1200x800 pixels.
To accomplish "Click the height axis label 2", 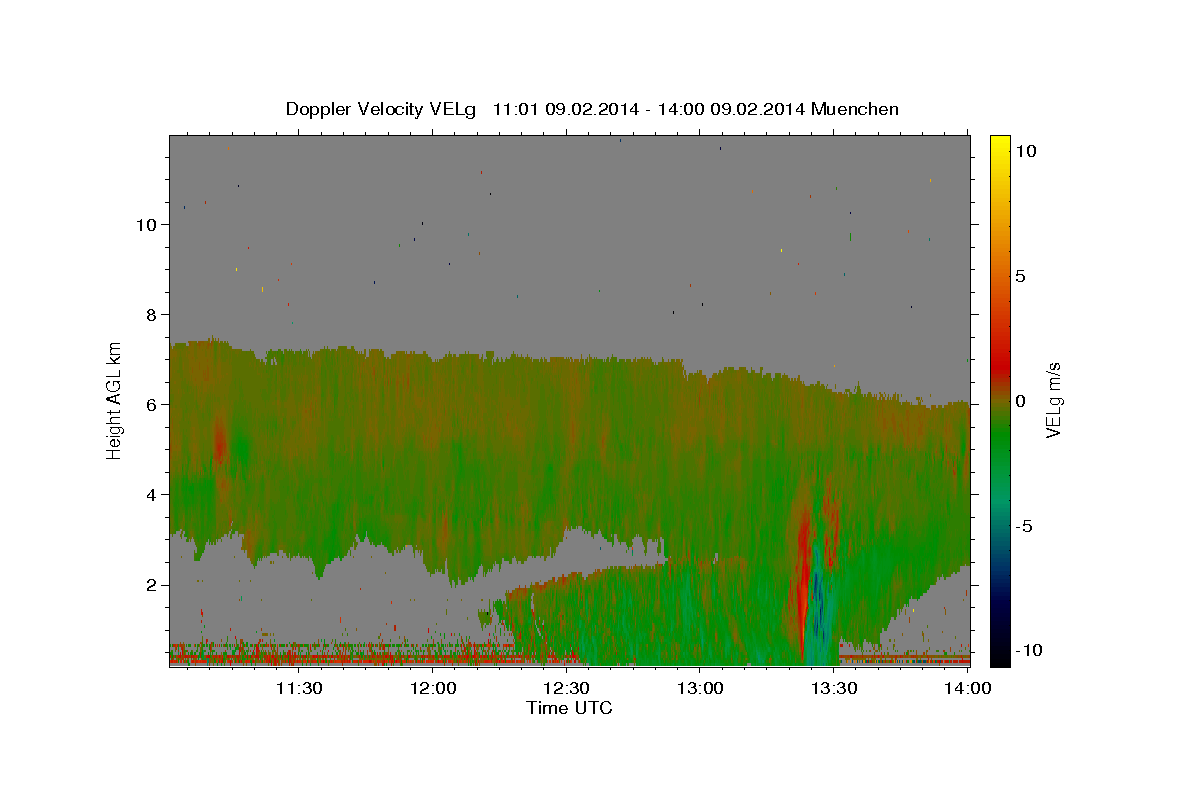I will point(153,584).
